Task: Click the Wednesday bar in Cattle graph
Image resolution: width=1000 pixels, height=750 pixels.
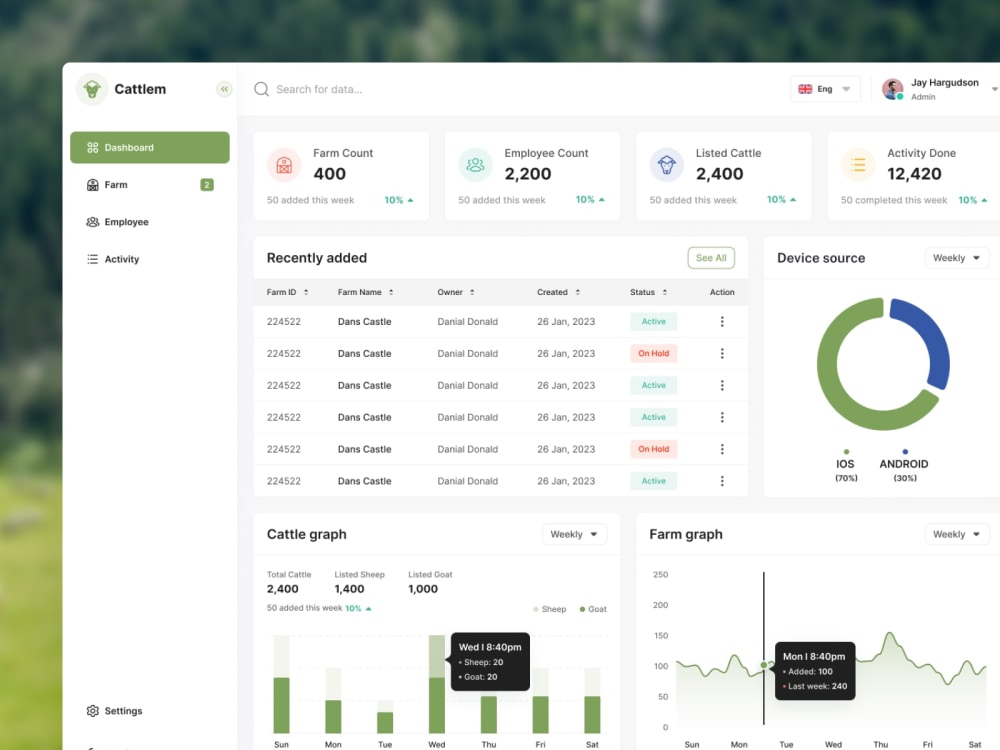Action: click(437, 684)
